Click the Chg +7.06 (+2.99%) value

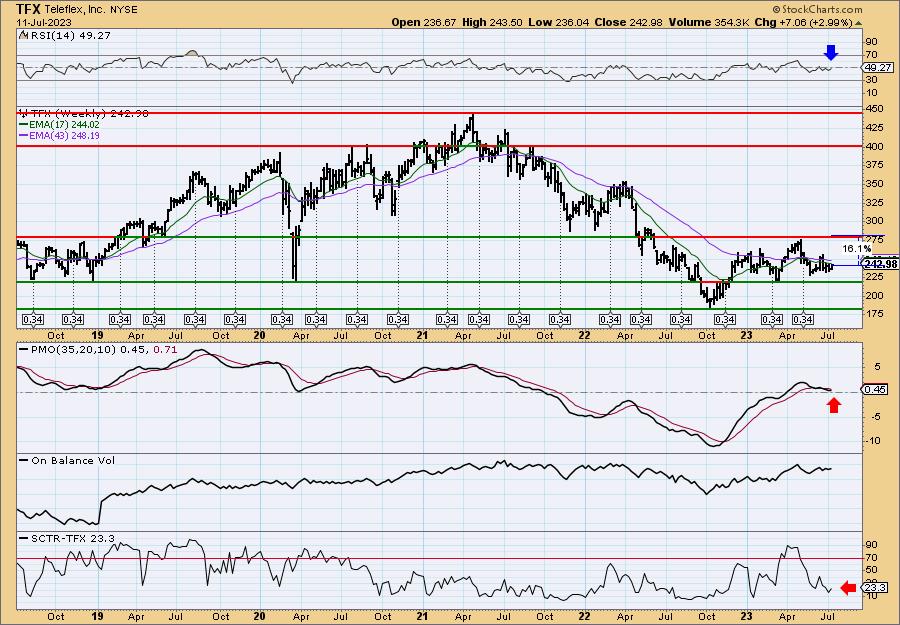point(802,22)
